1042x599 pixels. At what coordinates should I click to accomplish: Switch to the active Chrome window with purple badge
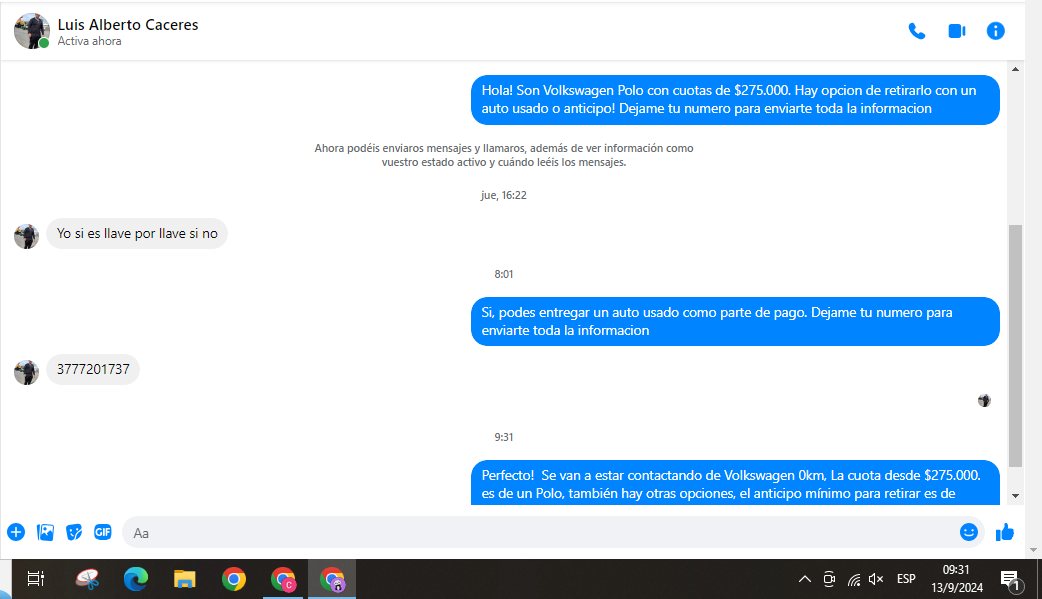pos(332,579)
